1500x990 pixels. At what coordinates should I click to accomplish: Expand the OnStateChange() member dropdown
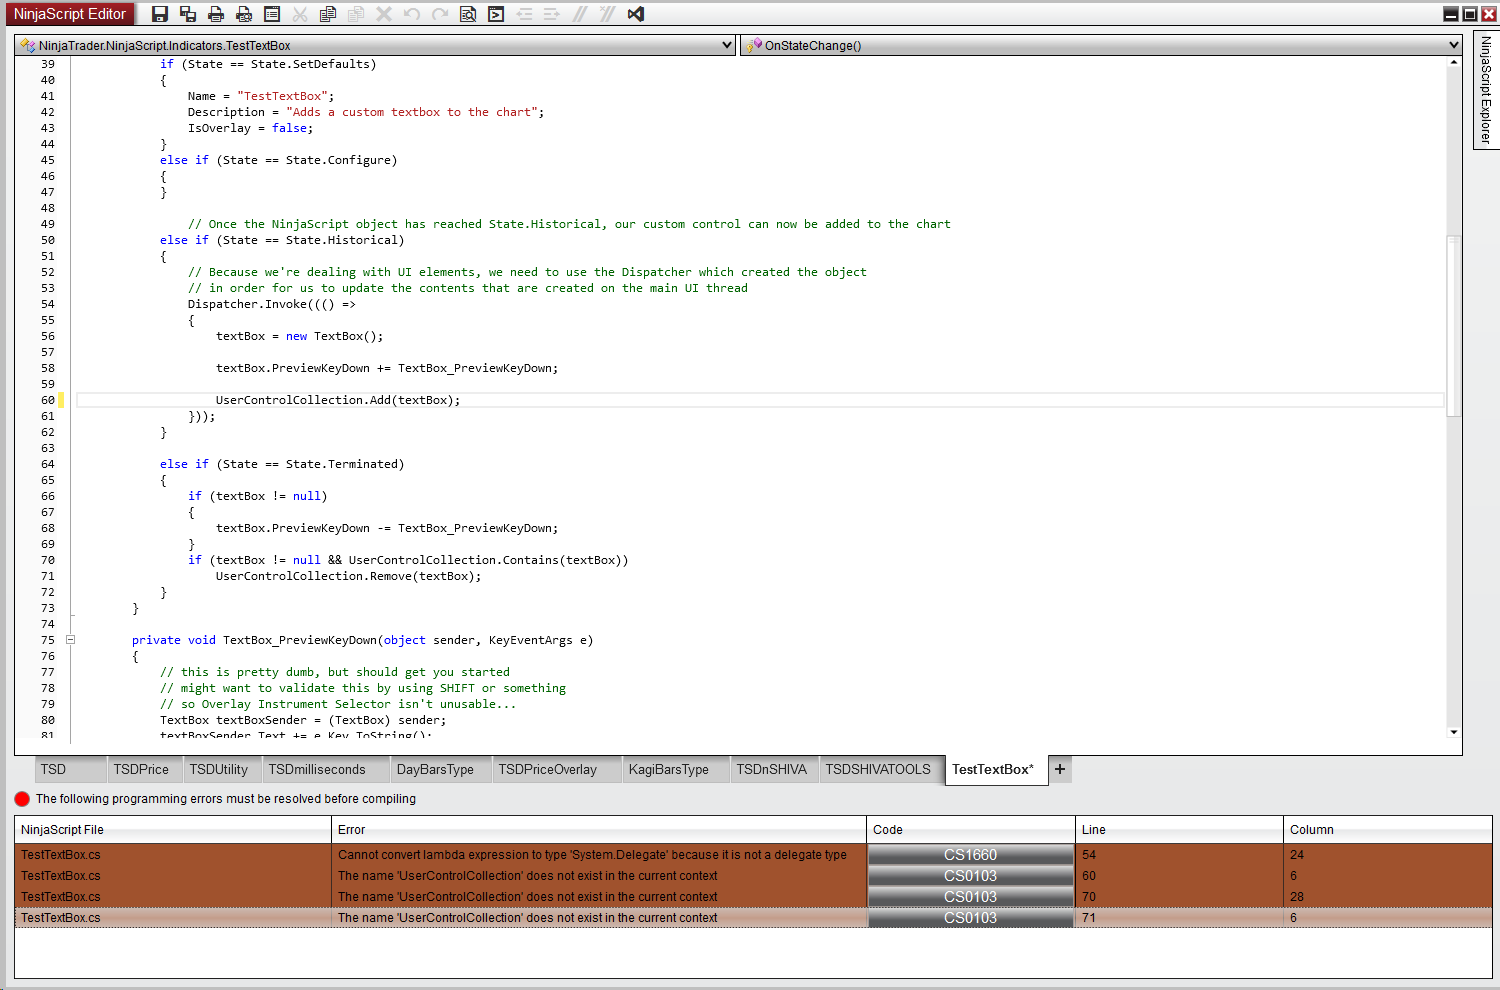pos(1453,45)
